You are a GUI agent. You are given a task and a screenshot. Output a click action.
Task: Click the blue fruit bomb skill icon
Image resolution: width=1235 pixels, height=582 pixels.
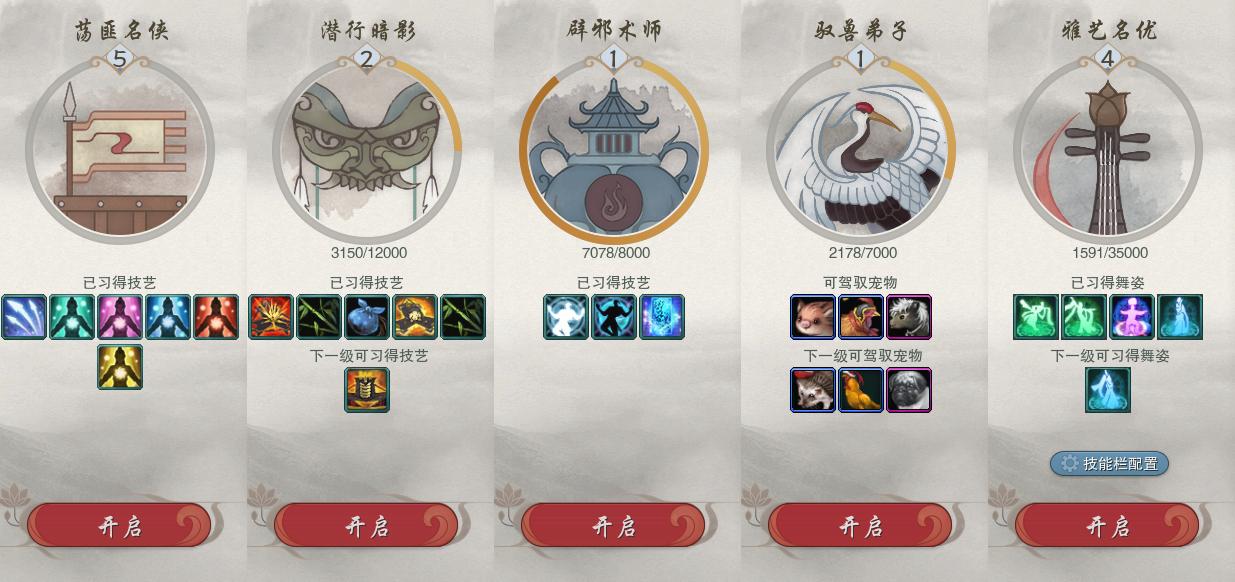pos(367,317)
